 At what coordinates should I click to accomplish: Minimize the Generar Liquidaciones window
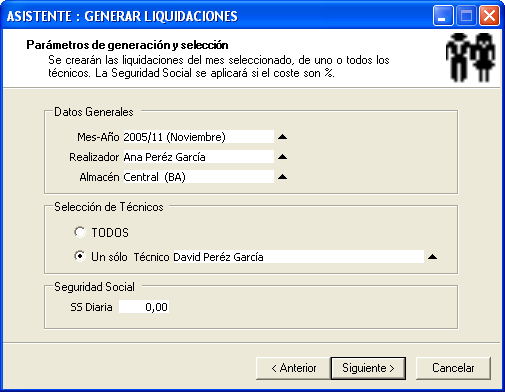[x=443, y=16]
